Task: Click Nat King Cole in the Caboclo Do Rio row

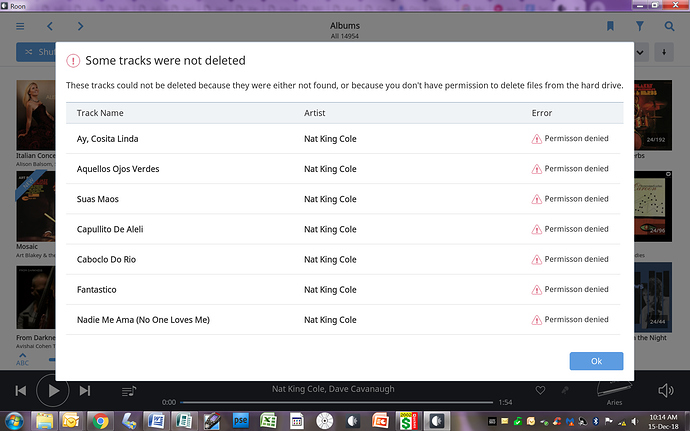Action: coord(330,260)
